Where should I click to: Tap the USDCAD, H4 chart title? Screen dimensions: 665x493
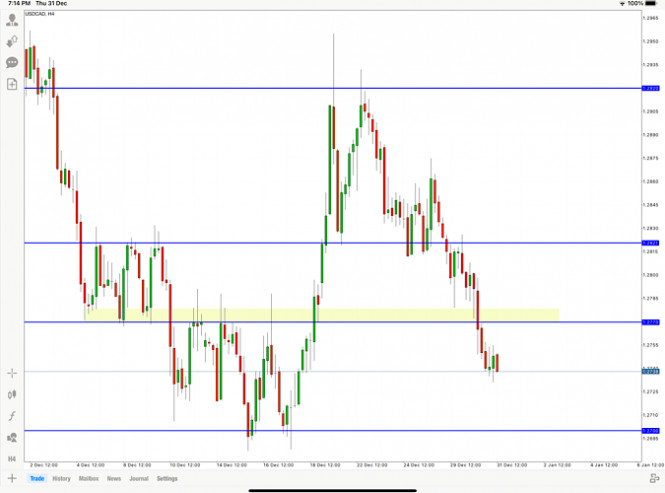(x=40, y=14)
